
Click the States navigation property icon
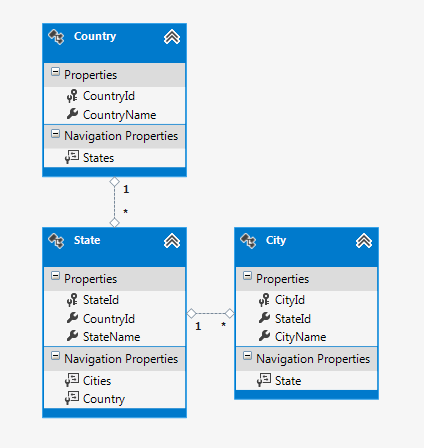coord(72,157)
